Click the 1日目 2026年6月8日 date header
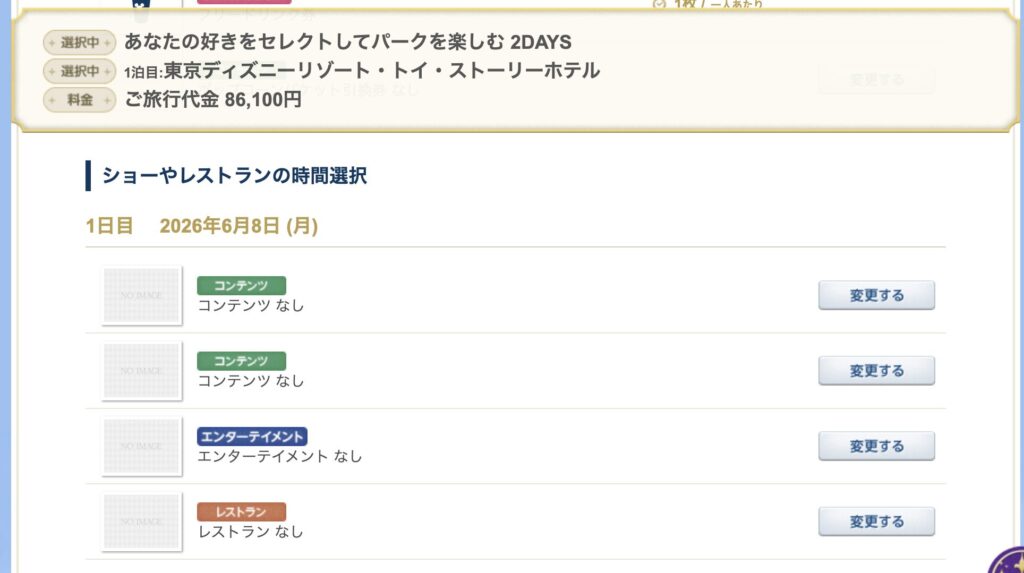 202,227
